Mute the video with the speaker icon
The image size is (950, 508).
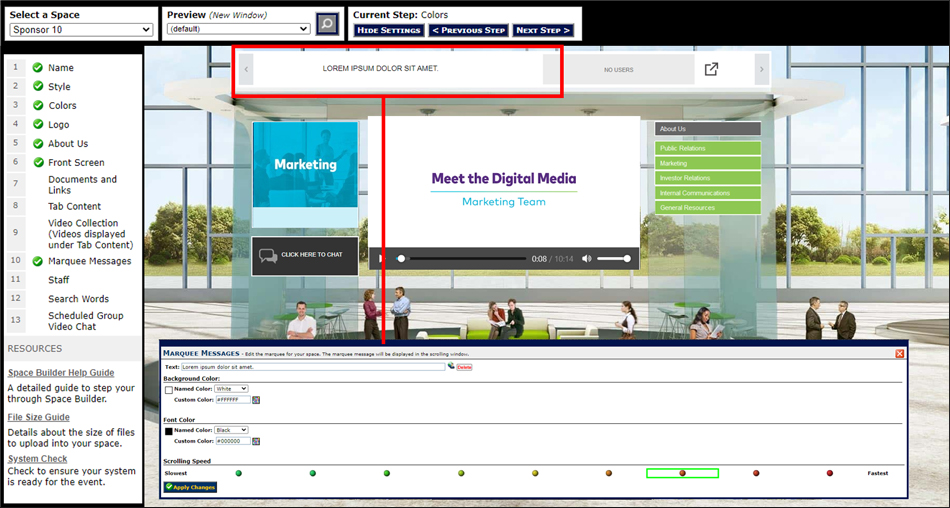pos(587,259)
